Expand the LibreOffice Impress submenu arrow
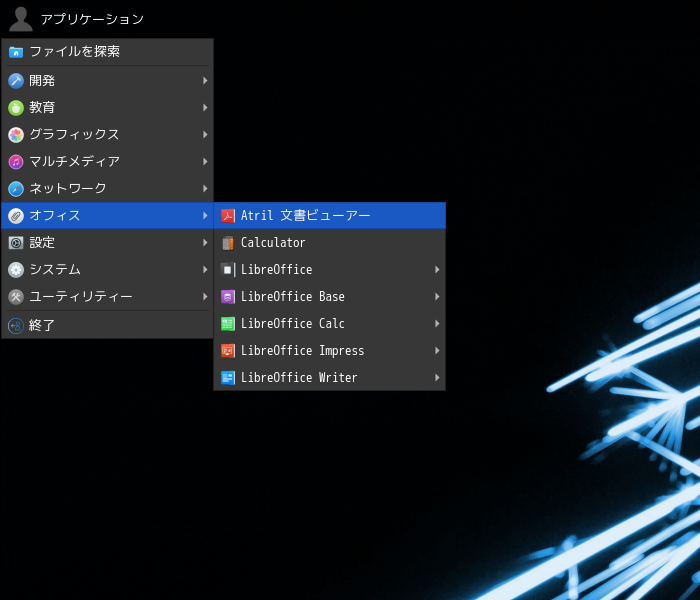 point(437,351)
